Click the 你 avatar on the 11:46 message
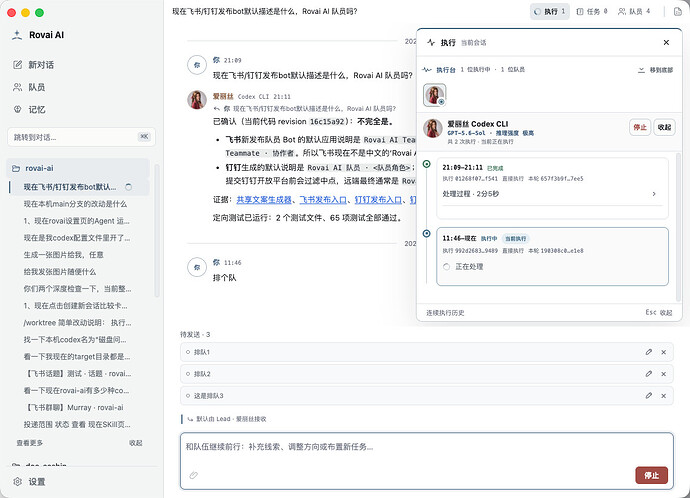This screenshot has height=498, width=690. pyautogui.click(x=197, y=267)
